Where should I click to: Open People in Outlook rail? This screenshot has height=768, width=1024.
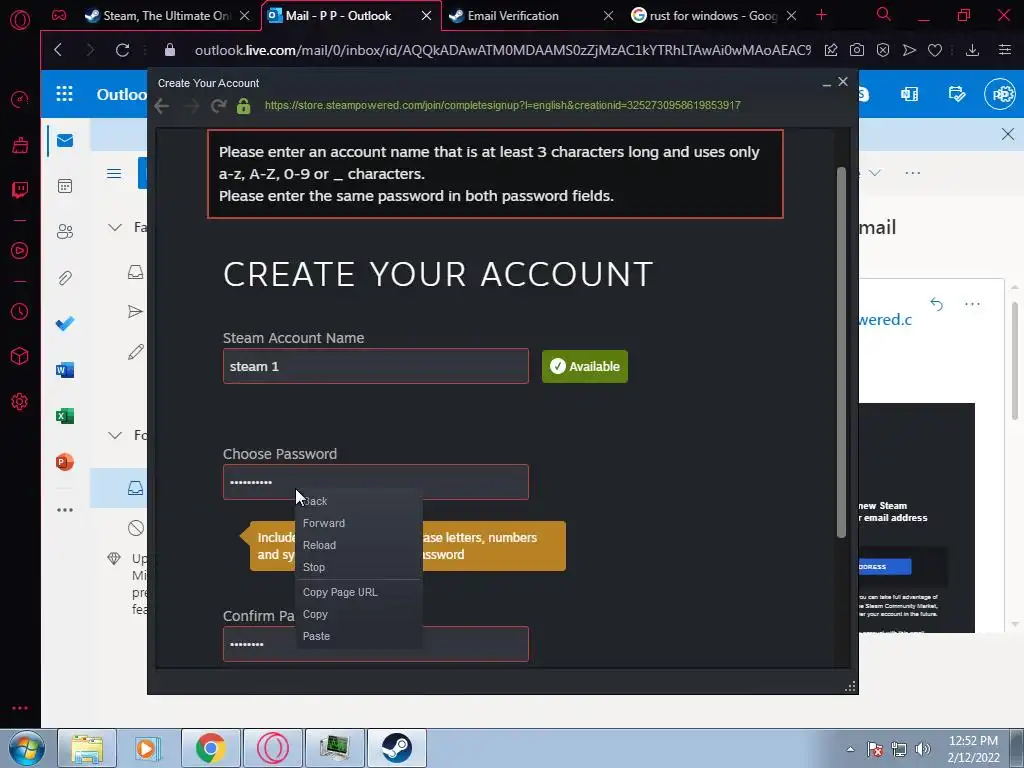(65, 232)
